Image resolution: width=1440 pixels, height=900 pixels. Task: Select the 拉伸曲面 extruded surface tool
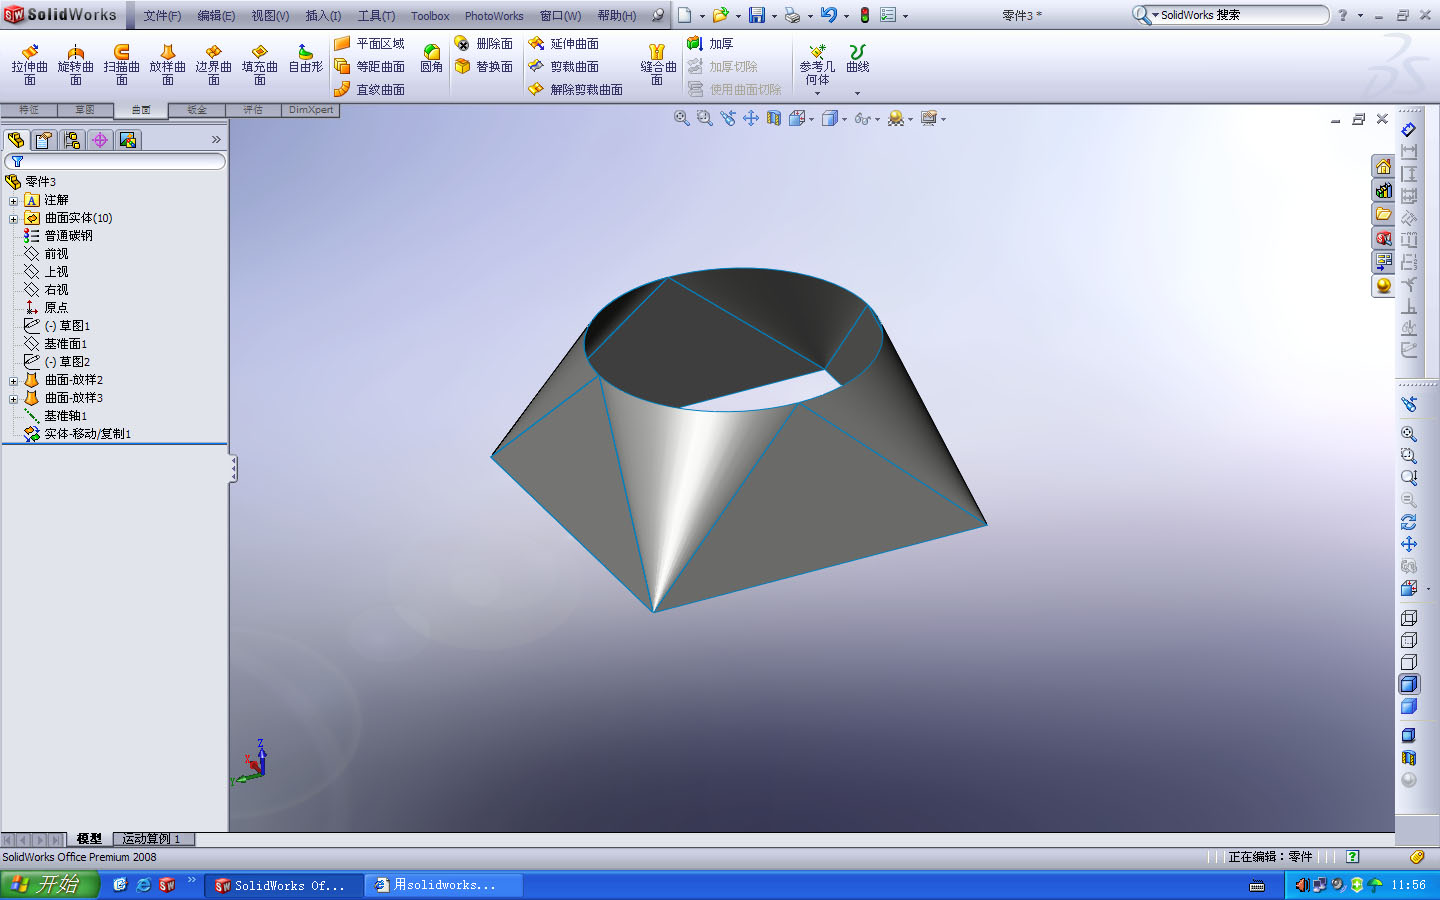pos(30,65)
